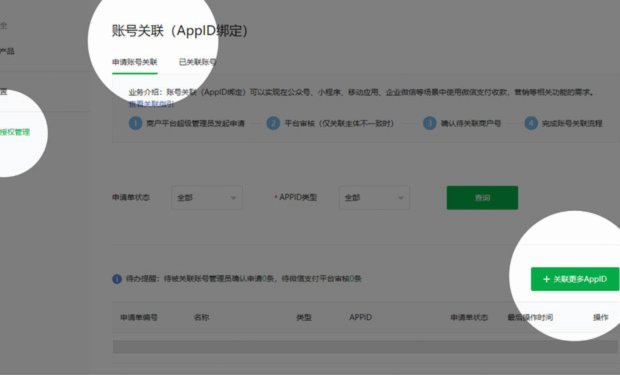Click the 完成账号关联流程 step text
The width and height of the screenshot is (620, 375).
(x=572, y=123)
